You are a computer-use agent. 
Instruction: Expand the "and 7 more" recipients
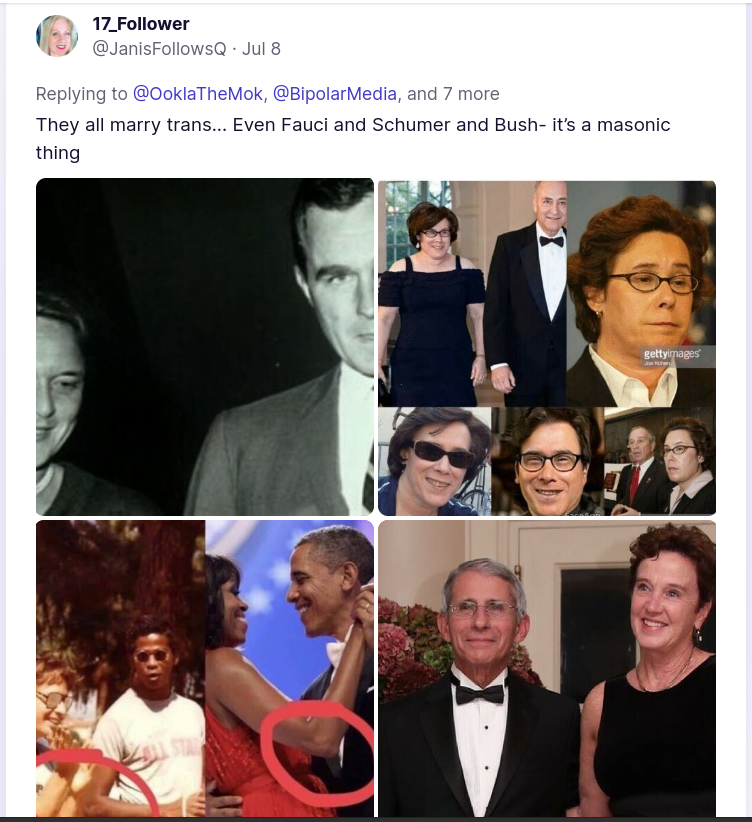pyautogui.click(x=453, y=94)
